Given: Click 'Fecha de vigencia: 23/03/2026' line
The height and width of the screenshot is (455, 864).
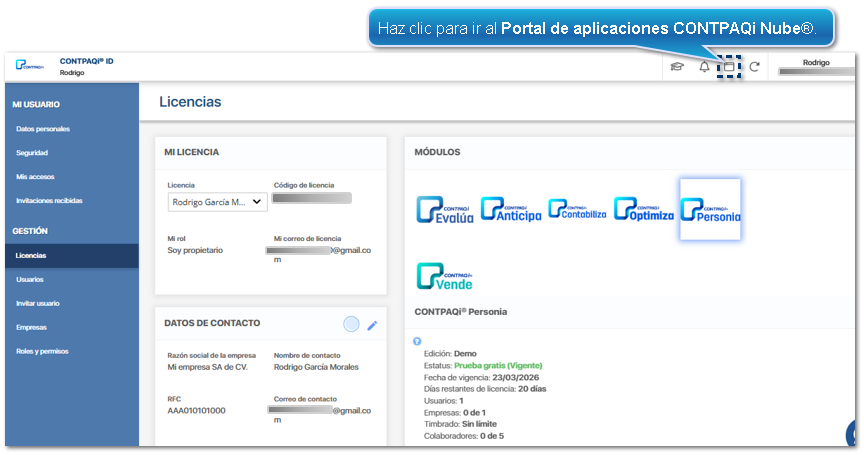Looking at the screenshot, I should 482,377.
